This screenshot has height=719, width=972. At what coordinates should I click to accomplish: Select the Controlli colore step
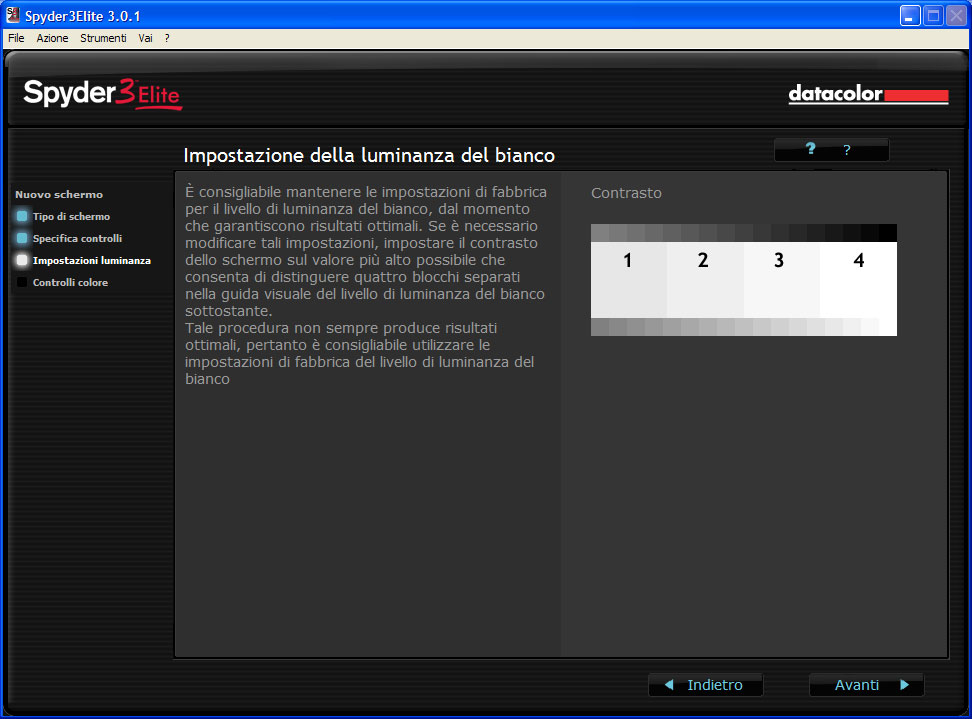(x=70, y=283)
